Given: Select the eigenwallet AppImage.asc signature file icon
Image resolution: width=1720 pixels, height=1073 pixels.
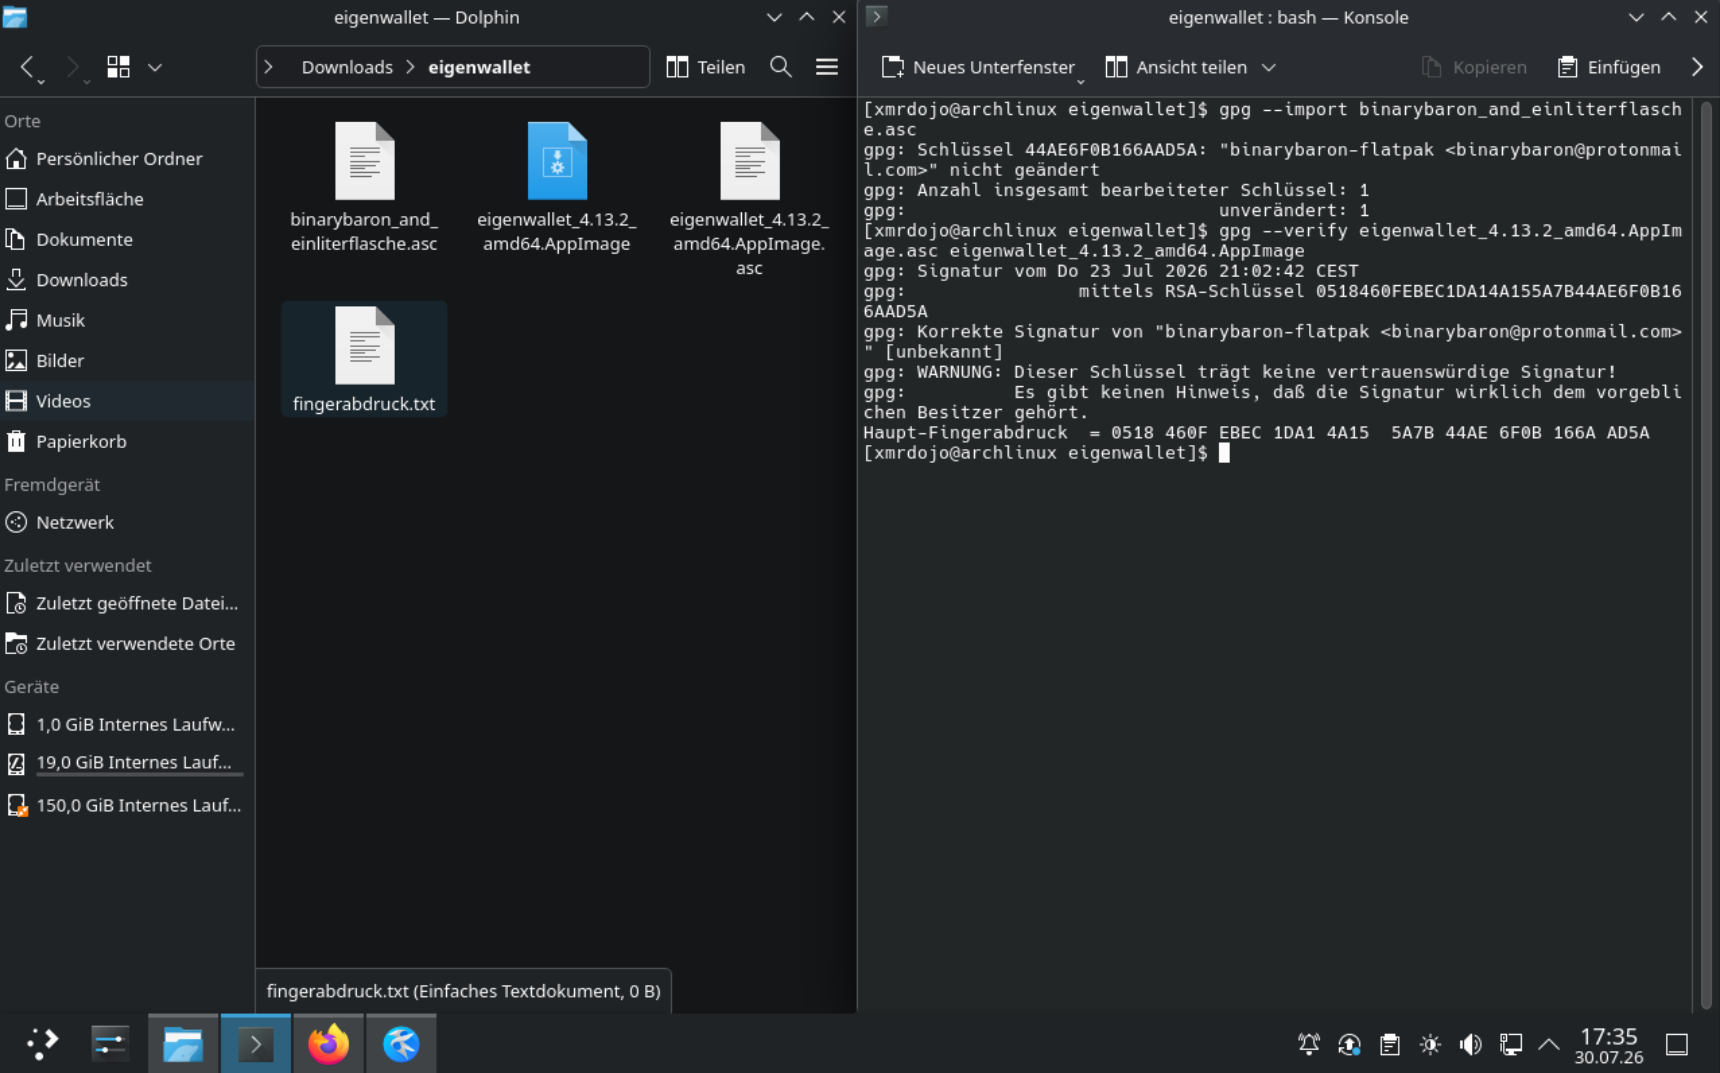Looking at the screenshot, I should [x=749, y=161].
